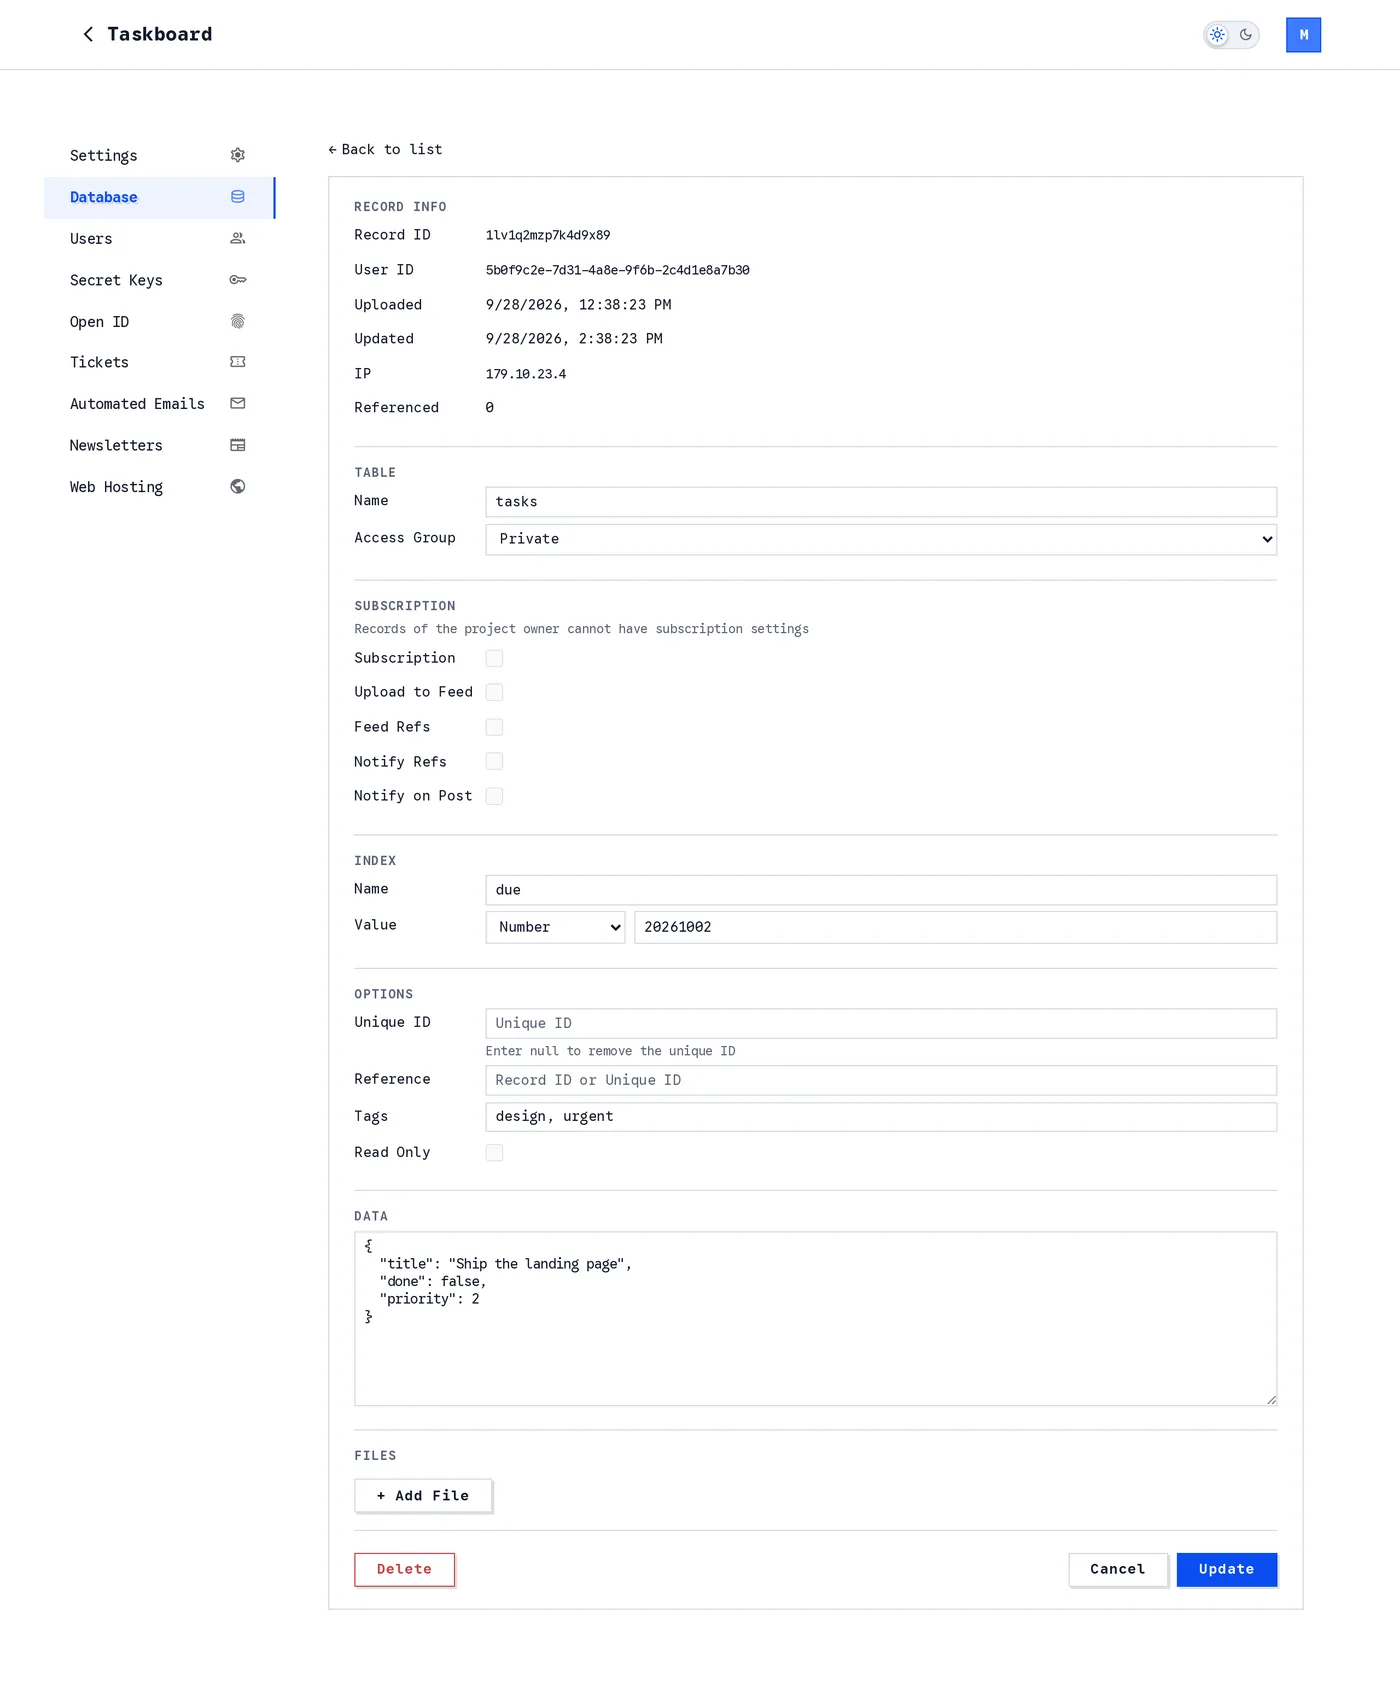Click the Secret Keys key icon
Viewport: 1400px width, 1706px height.
point(238,280)
